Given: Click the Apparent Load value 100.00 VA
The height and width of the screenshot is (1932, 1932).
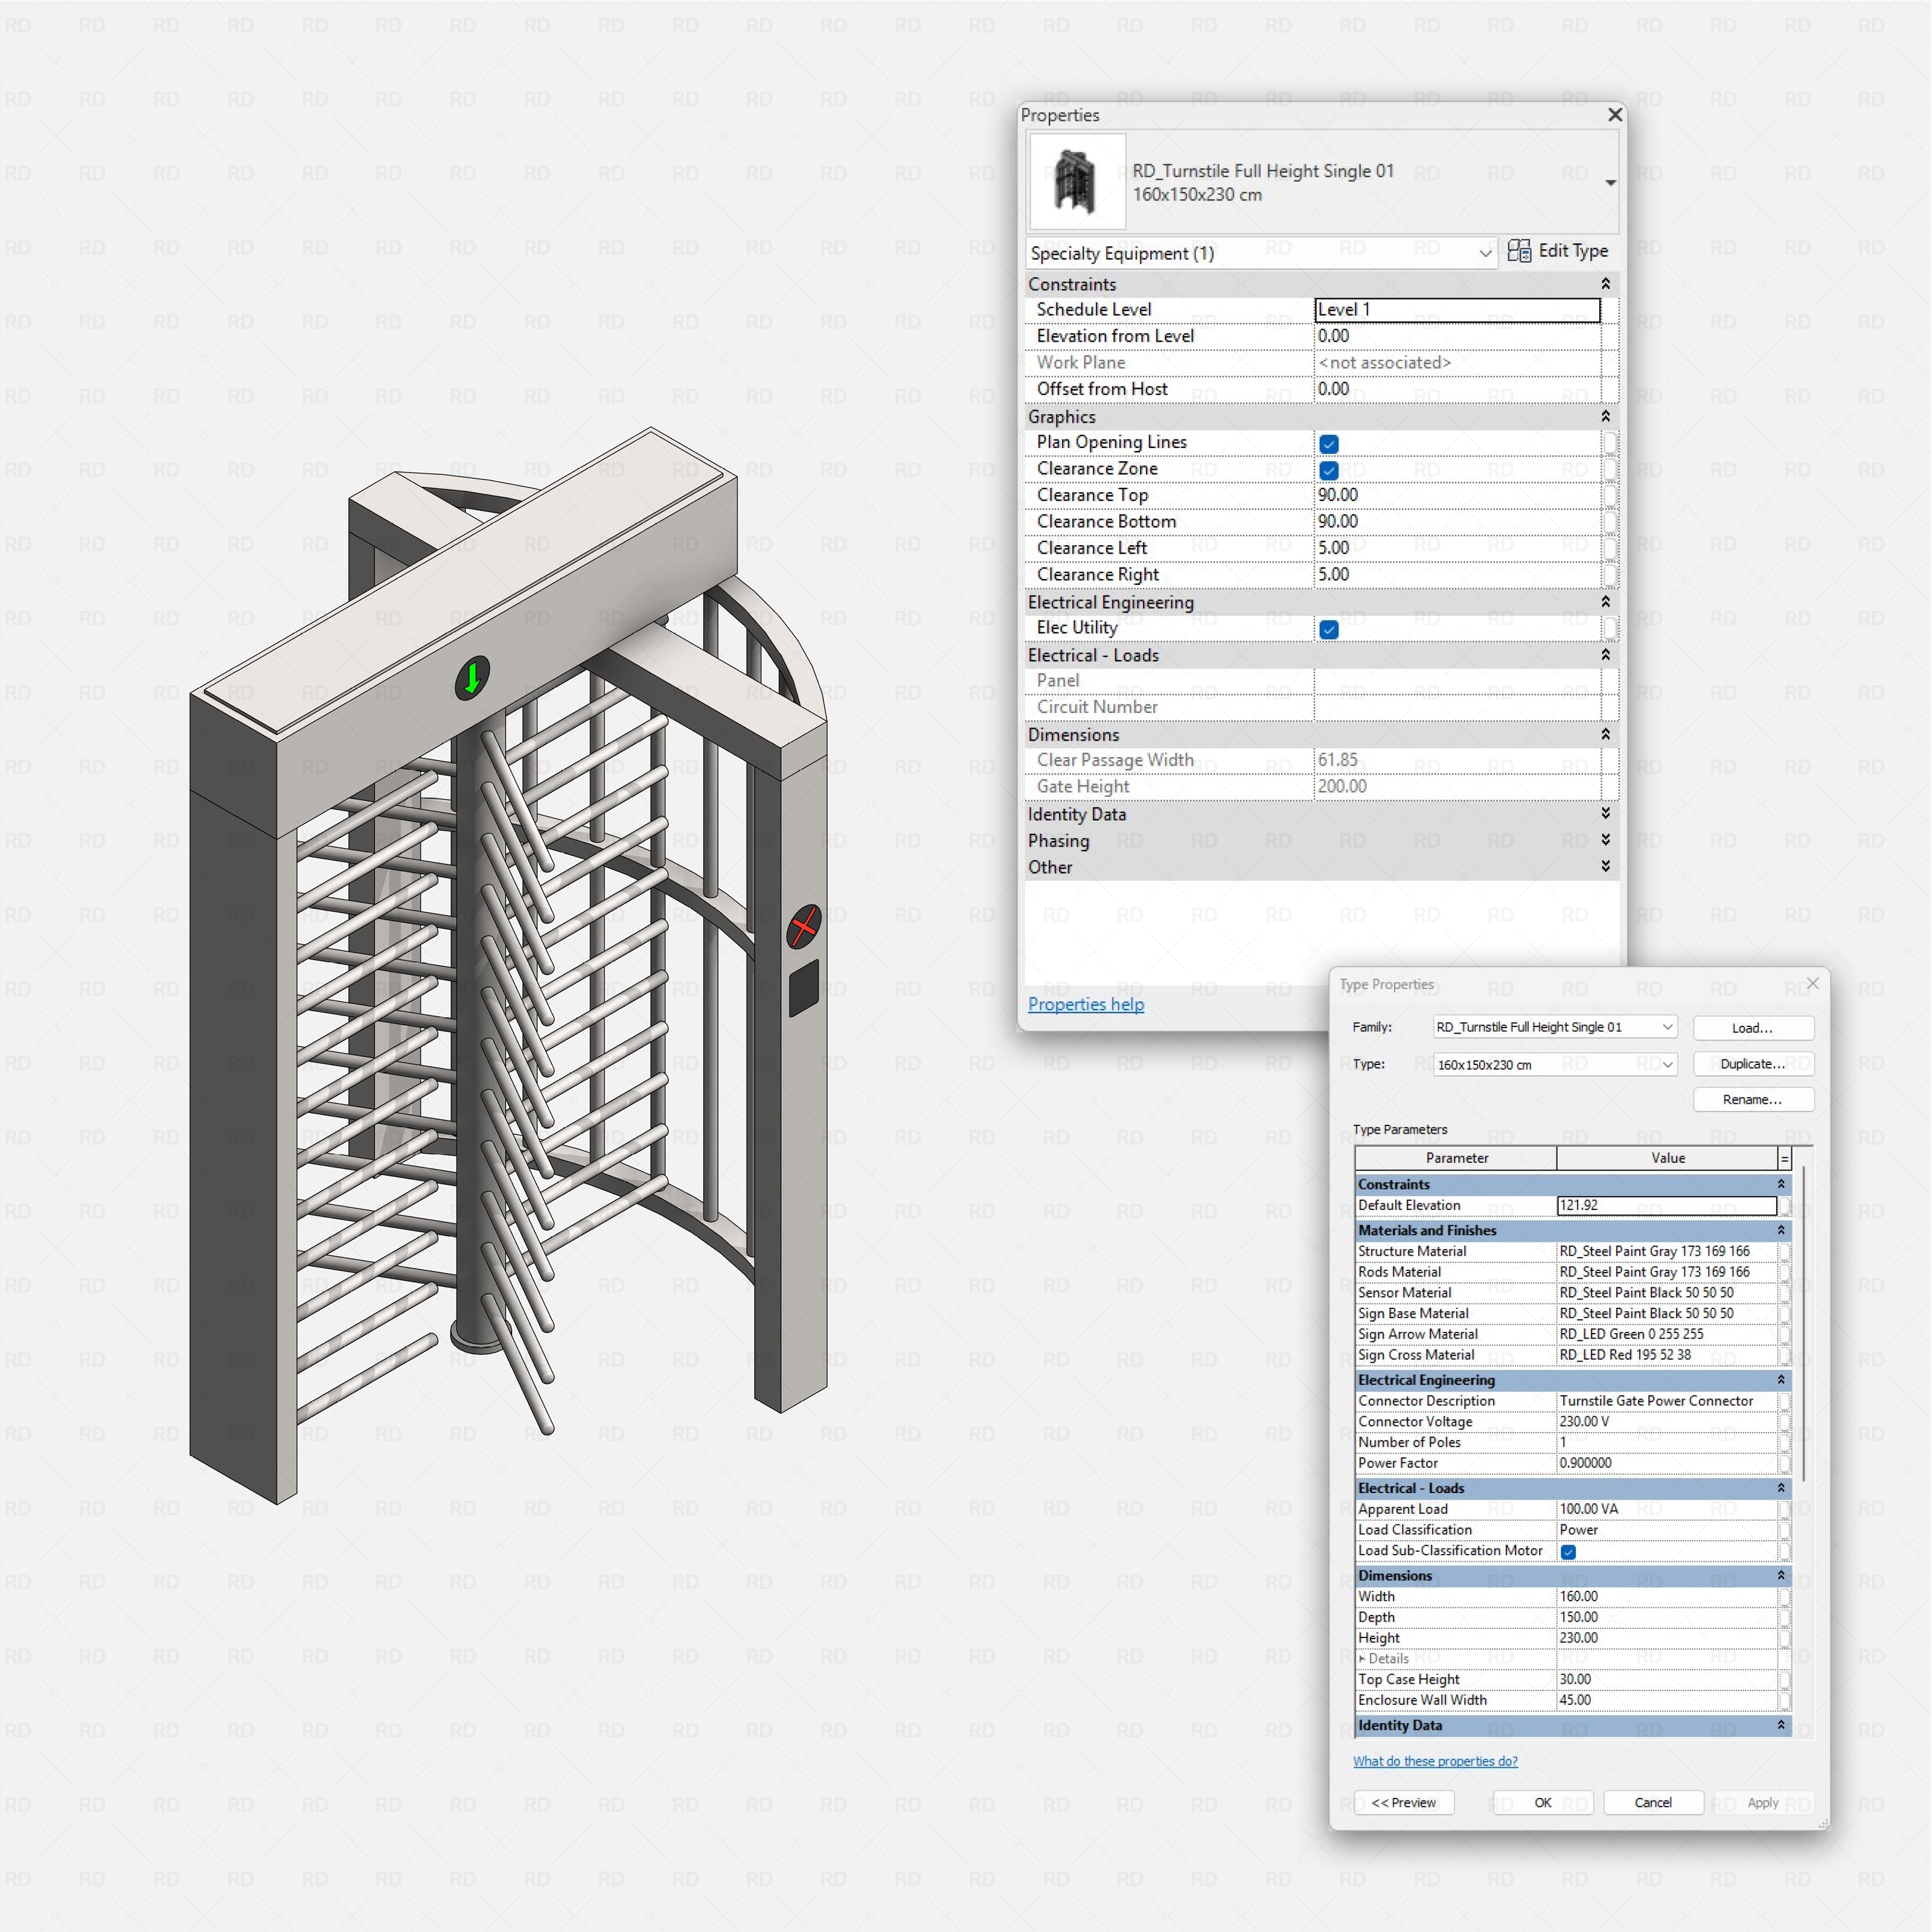Looking at the screenshot, I should coord(1666,1509).
